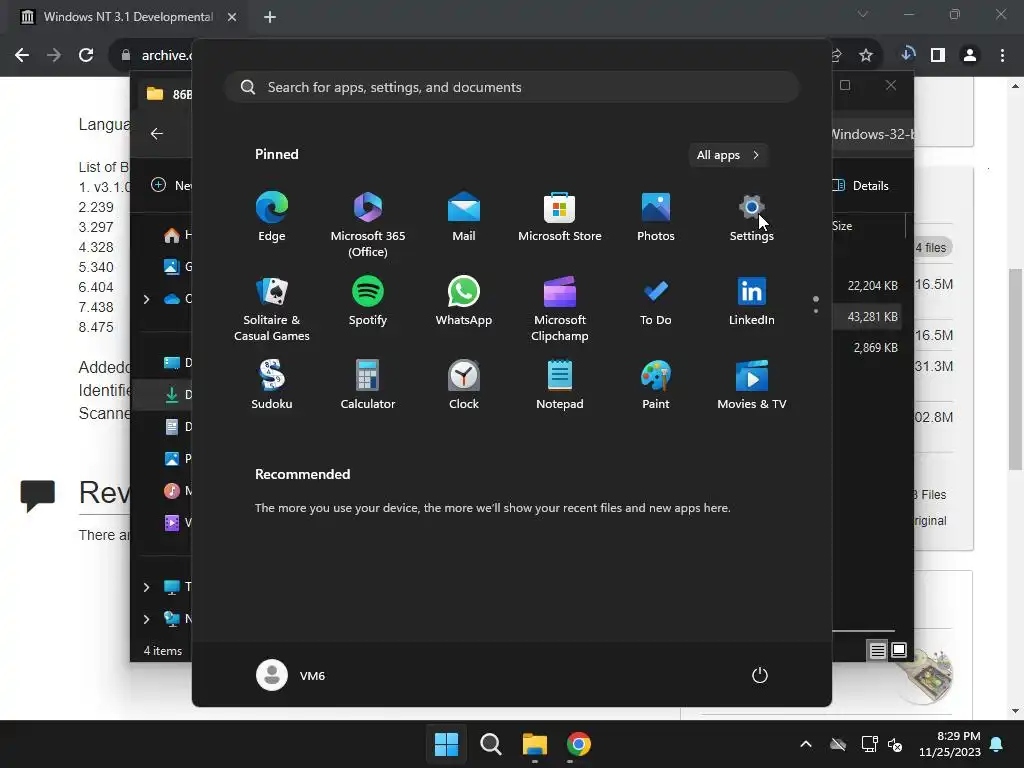Launch LinkedIn app
Viewport: 1024px width, 768px height.
[x=752, y=301]
